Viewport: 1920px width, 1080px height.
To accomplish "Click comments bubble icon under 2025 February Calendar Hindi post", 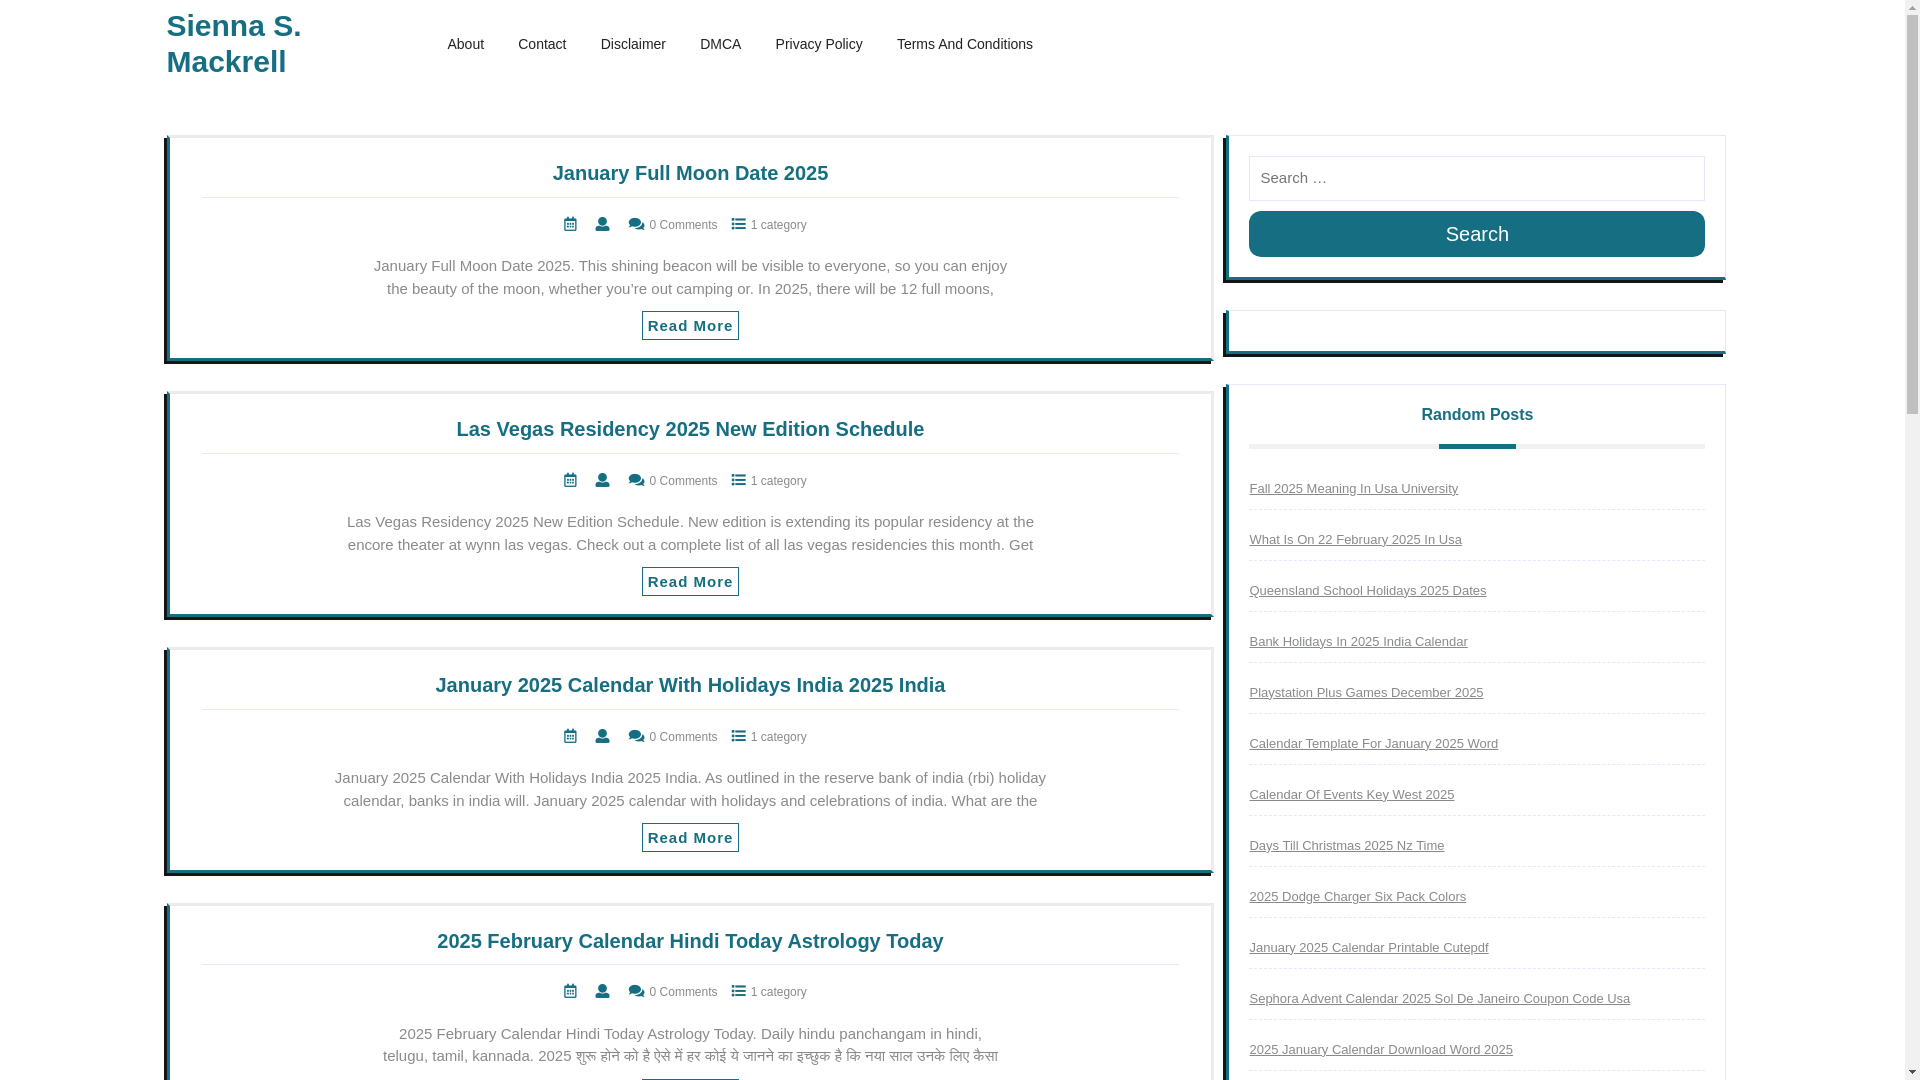I will [x=636, y=992].
